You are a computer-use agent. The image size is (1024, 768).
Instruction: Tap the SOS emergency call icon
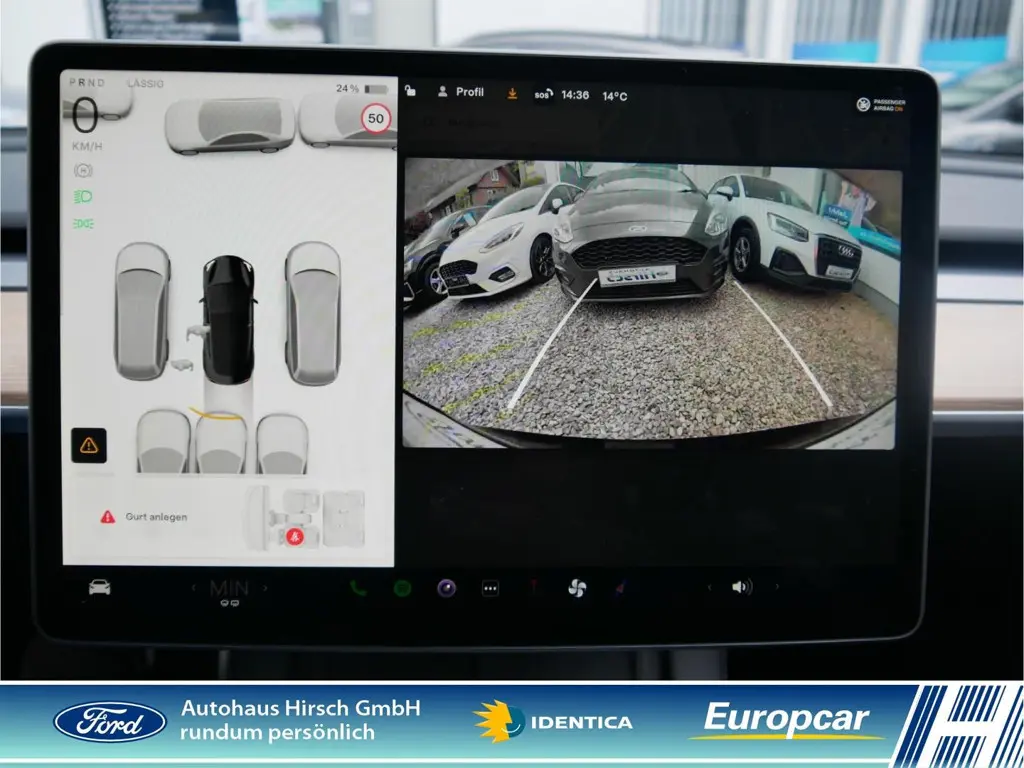pos(543,95)
